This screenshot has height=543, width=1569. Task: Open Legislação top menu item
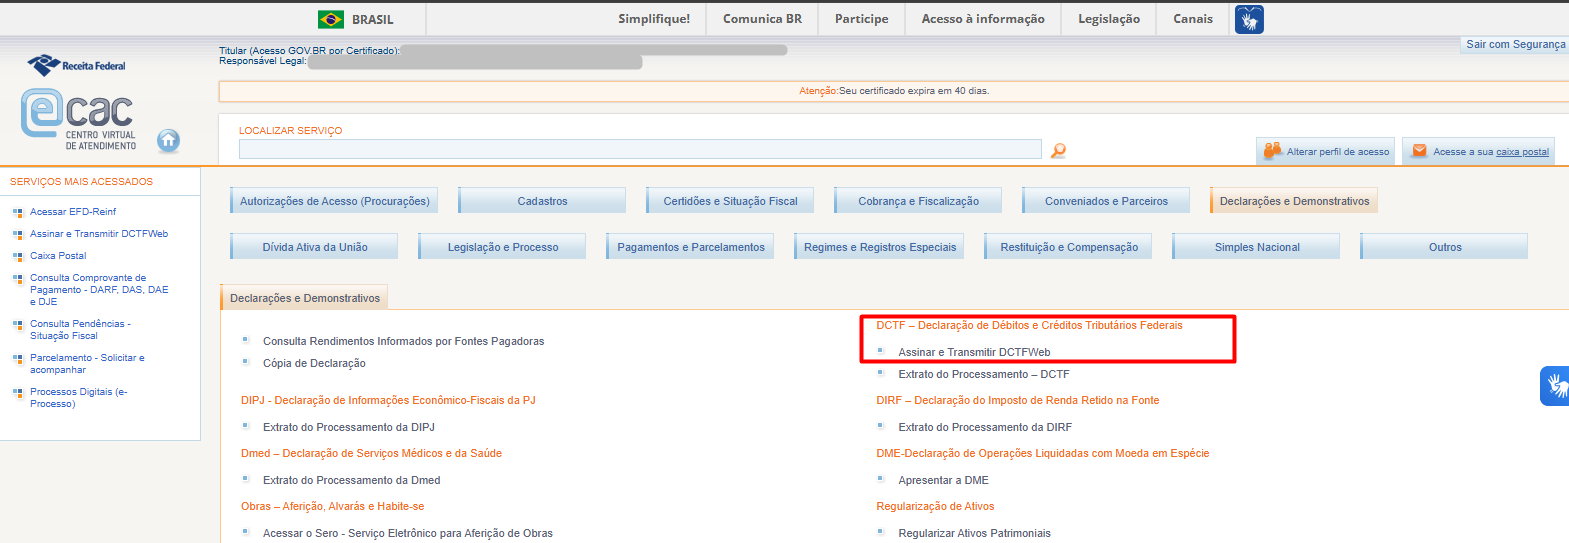pos(1109,19)
